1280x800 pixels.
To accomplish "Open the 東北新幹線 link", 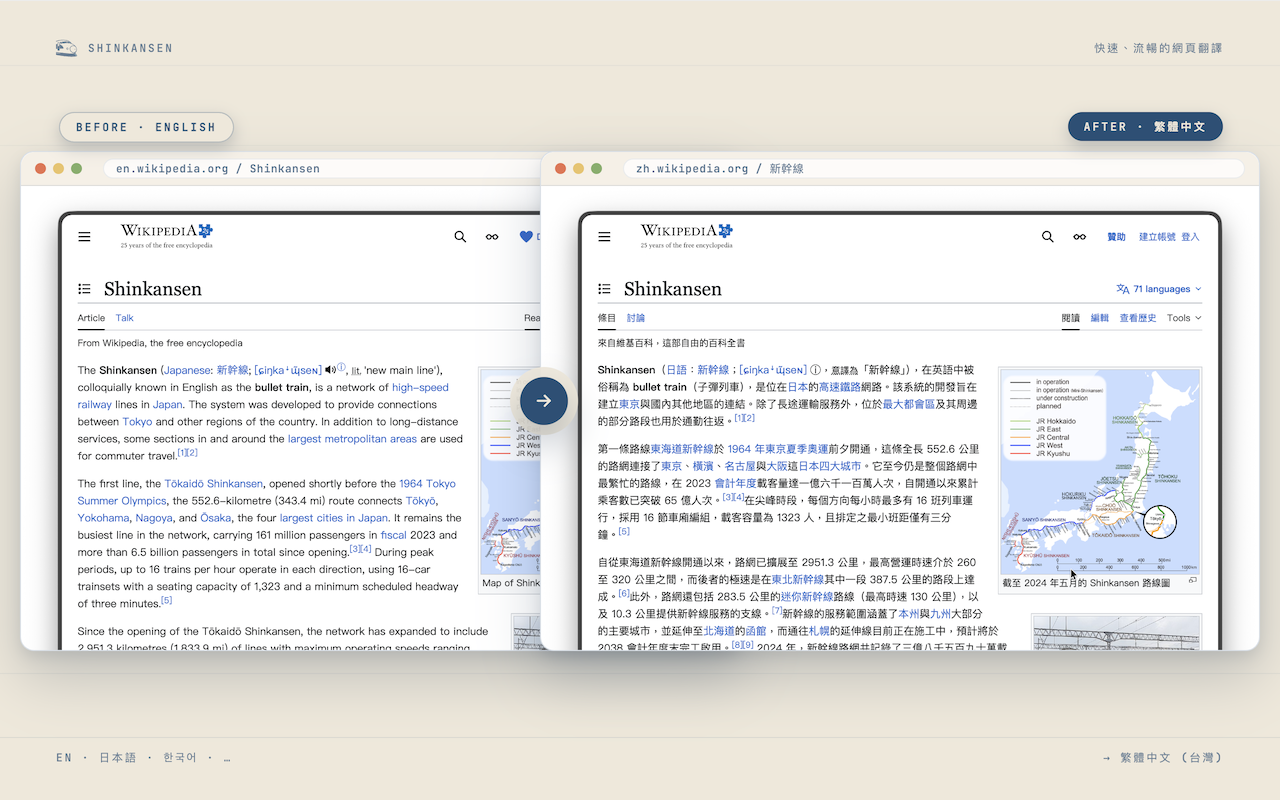I will point(797,579).
